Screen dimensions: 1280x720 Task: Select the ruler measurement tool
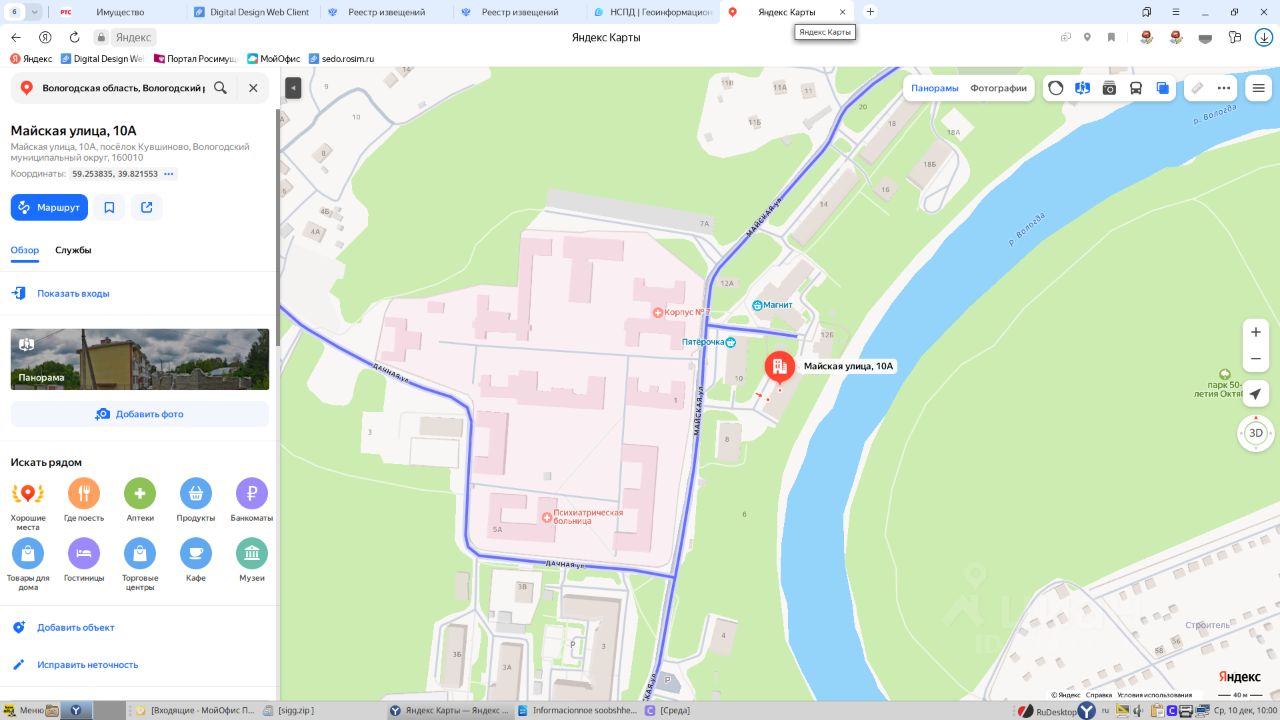[1197, 88]
